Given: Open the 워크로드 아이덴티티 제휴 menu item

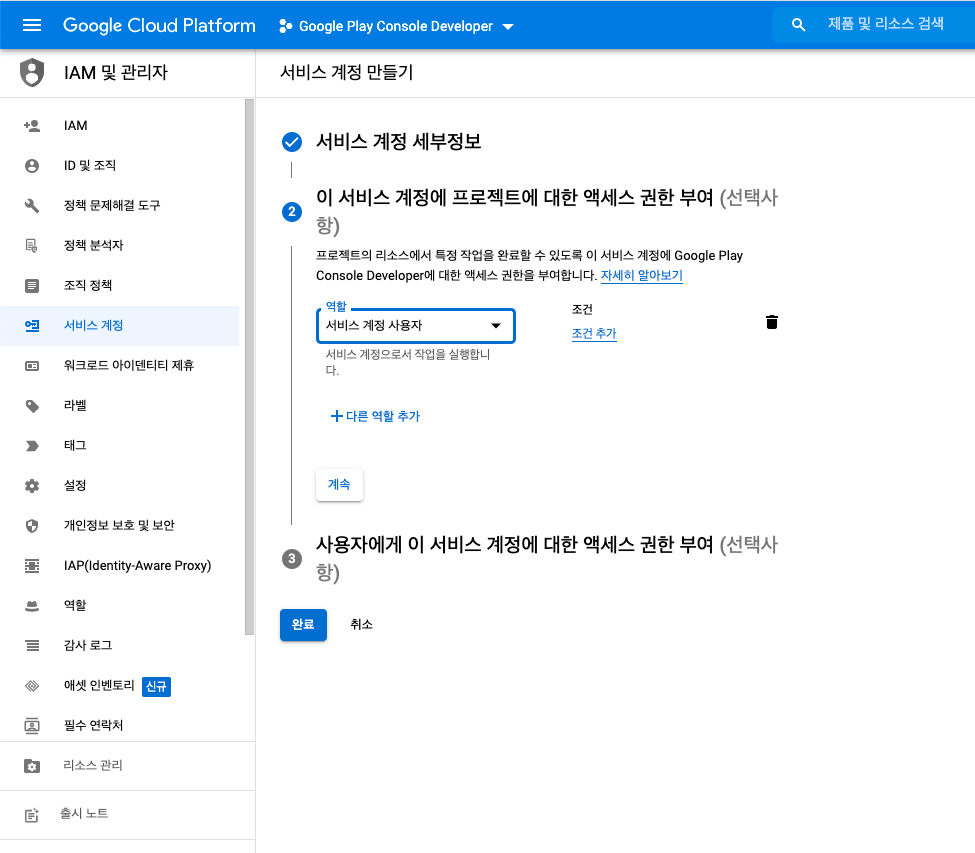Looking at the screenshot, I should point(119,366).
